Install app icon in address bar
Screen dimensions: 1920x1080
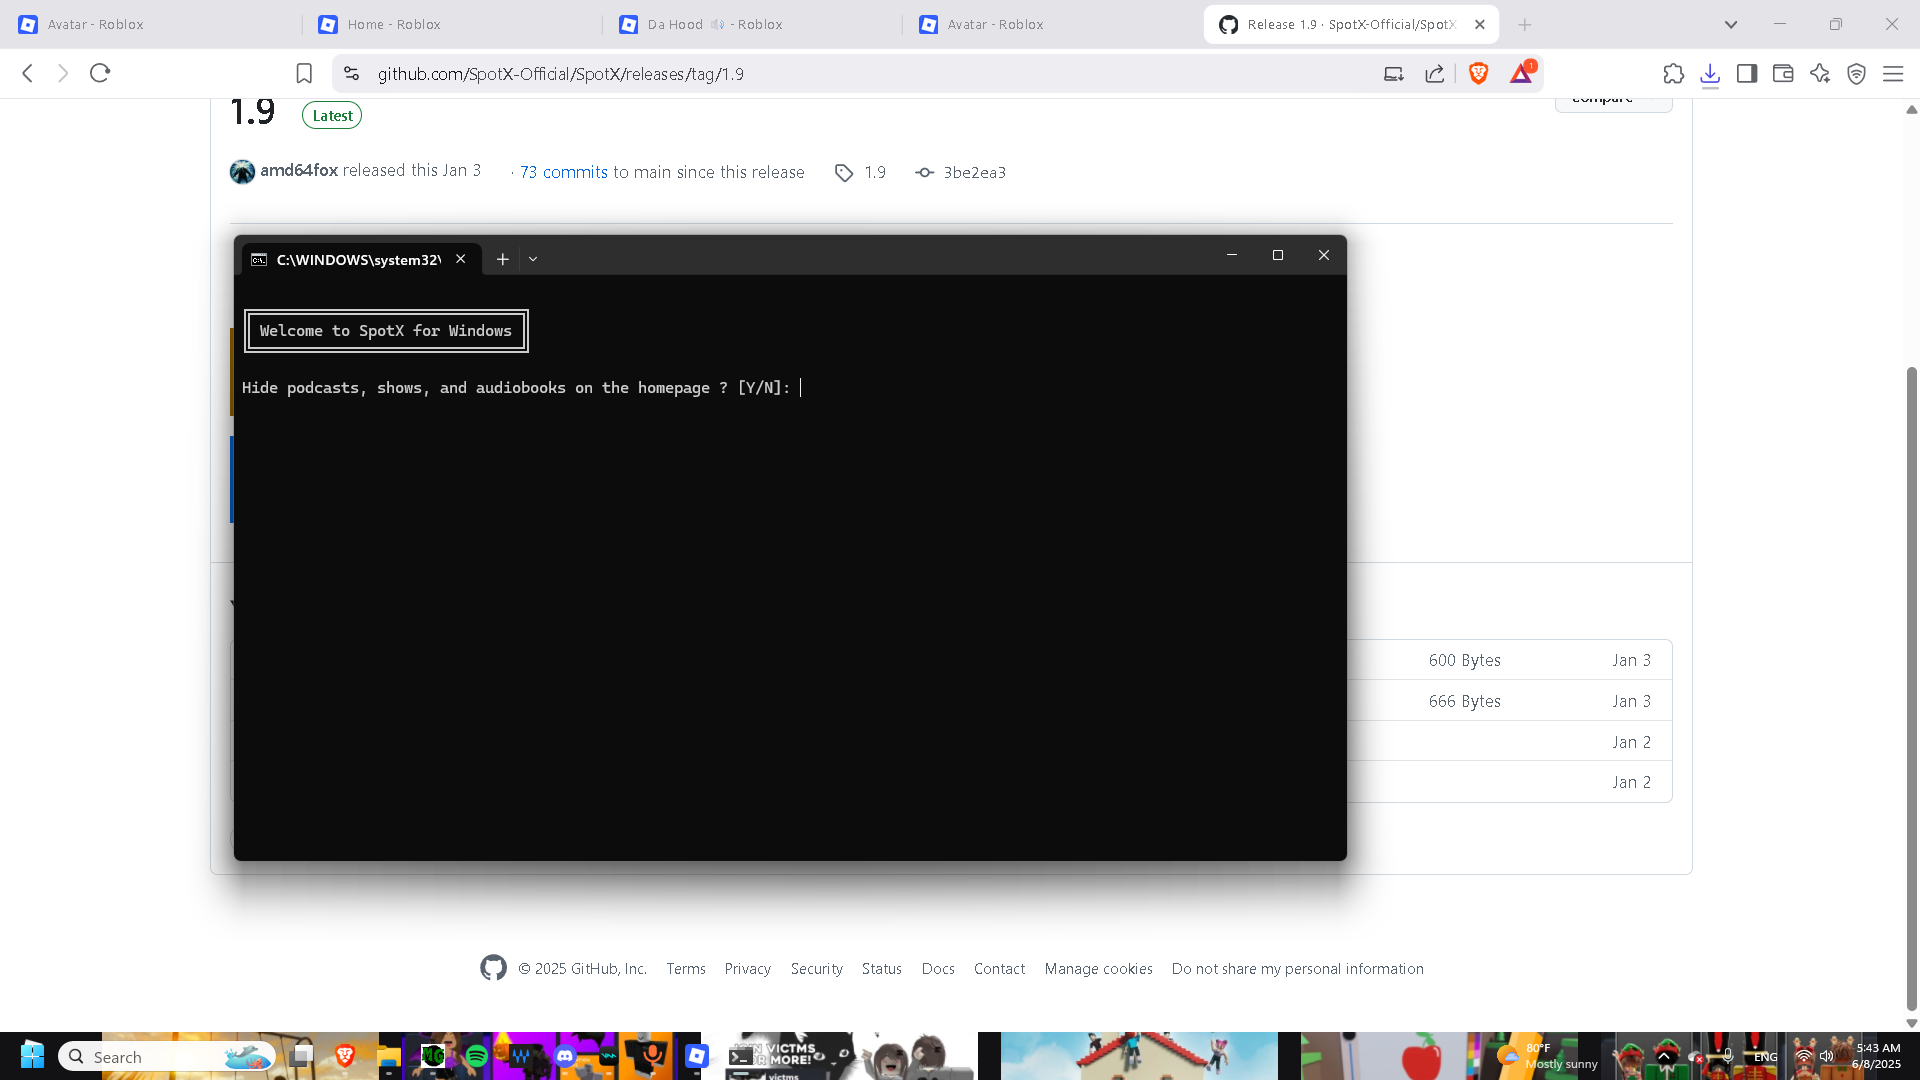pyautogui.click(x=1394, y=73)
